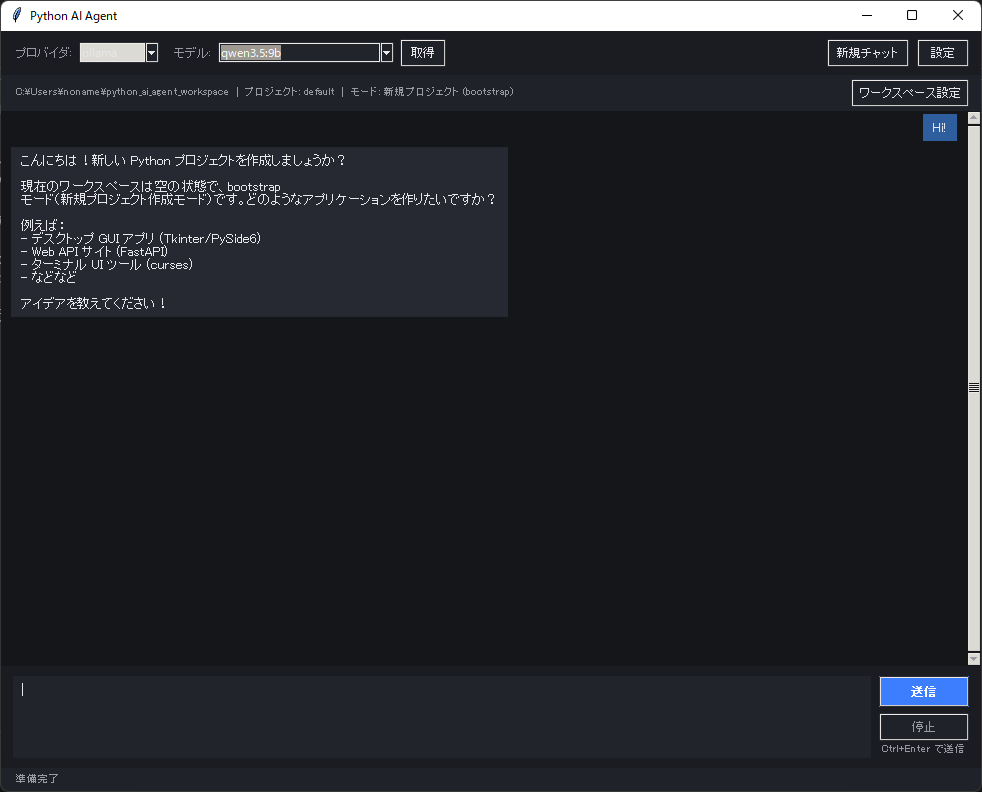Maximize the Python AI Agent window
The height and width of the screenshot is (792, 982).
(x=912, y=15)
